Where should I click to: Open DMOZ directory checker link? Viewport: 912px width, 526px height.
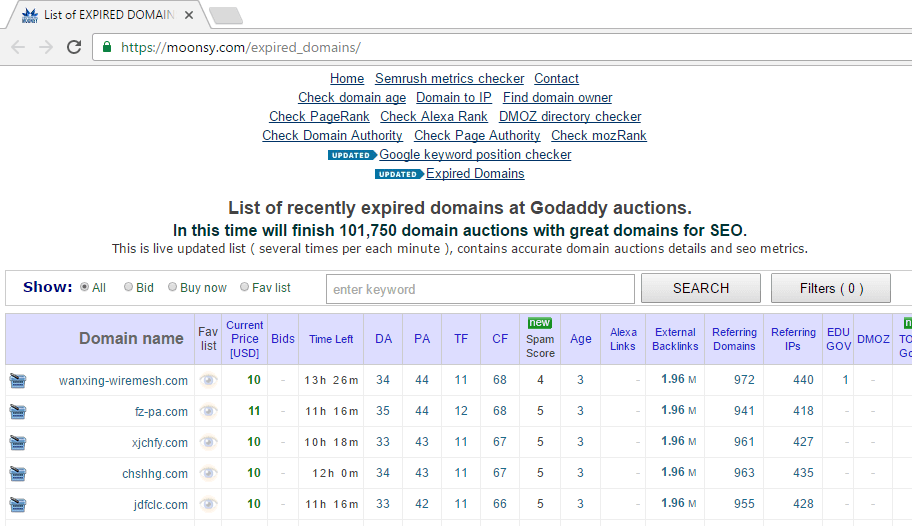click(570, 116)
